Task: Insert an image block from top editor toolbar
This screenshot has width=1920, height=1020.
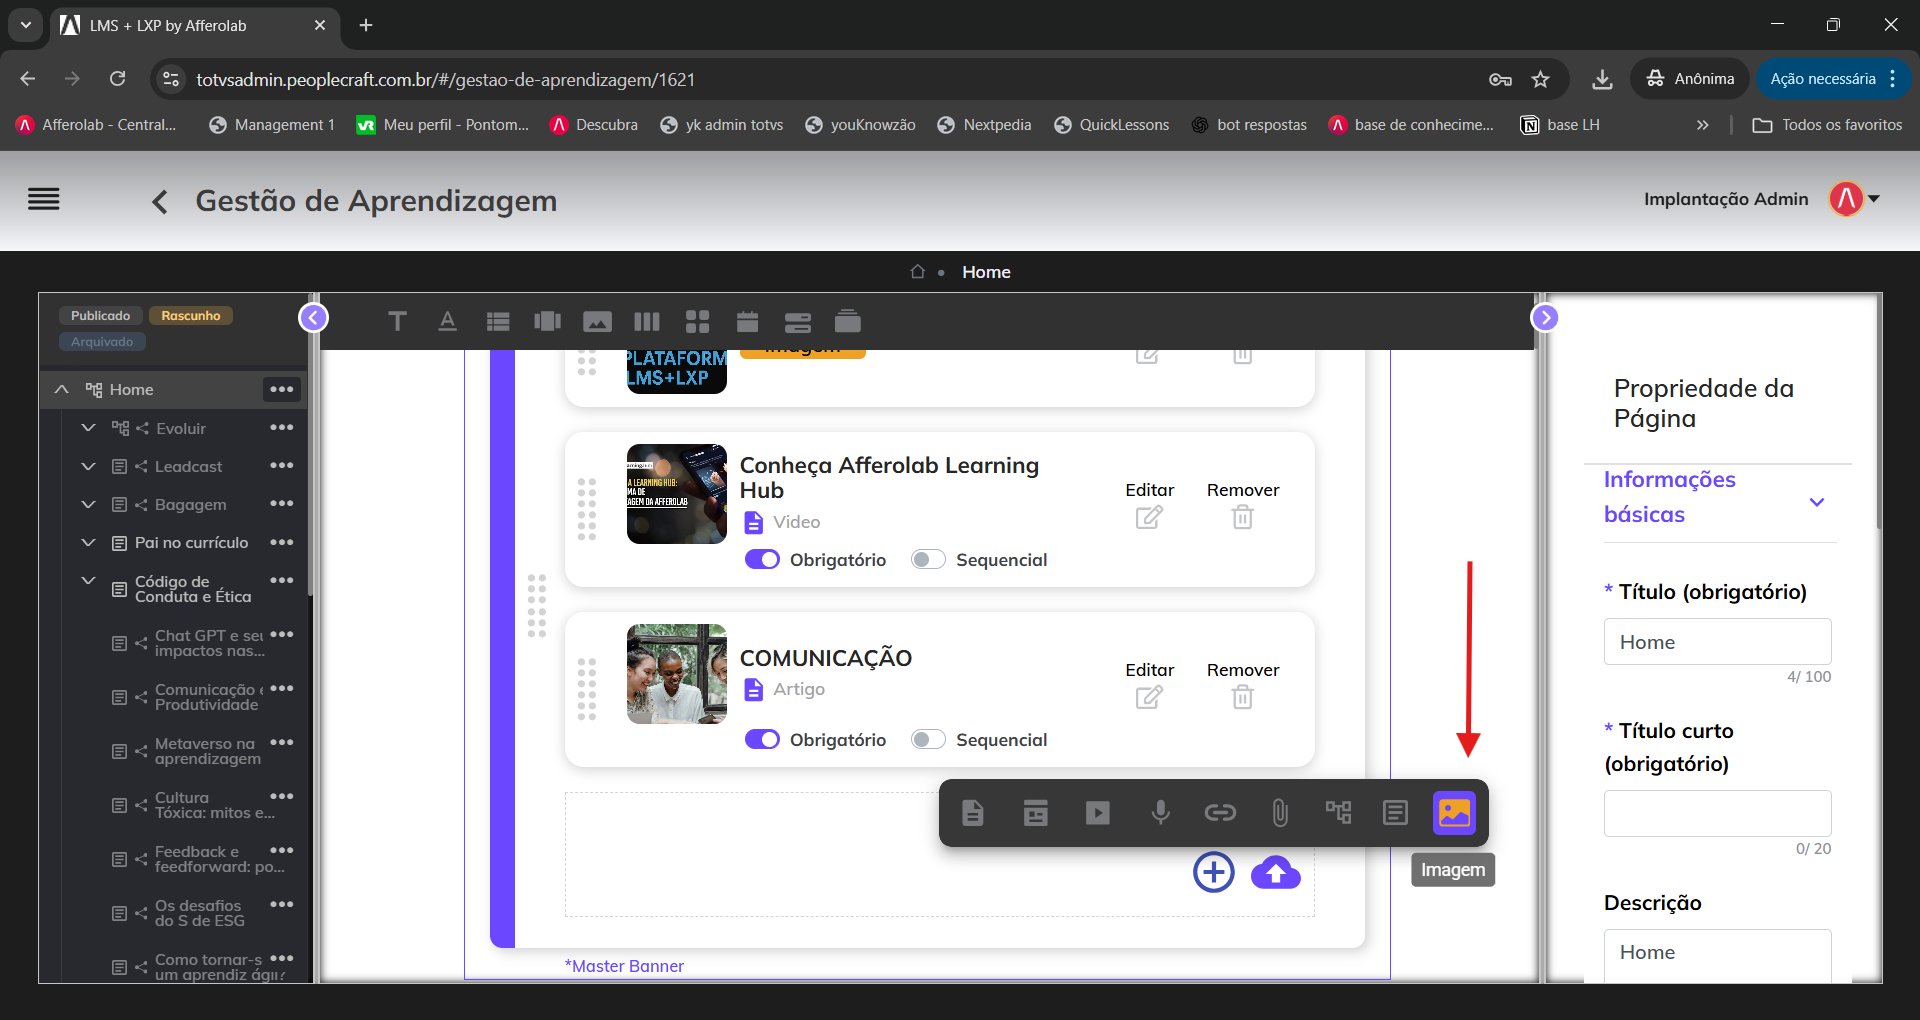Action: pos(597,321)
